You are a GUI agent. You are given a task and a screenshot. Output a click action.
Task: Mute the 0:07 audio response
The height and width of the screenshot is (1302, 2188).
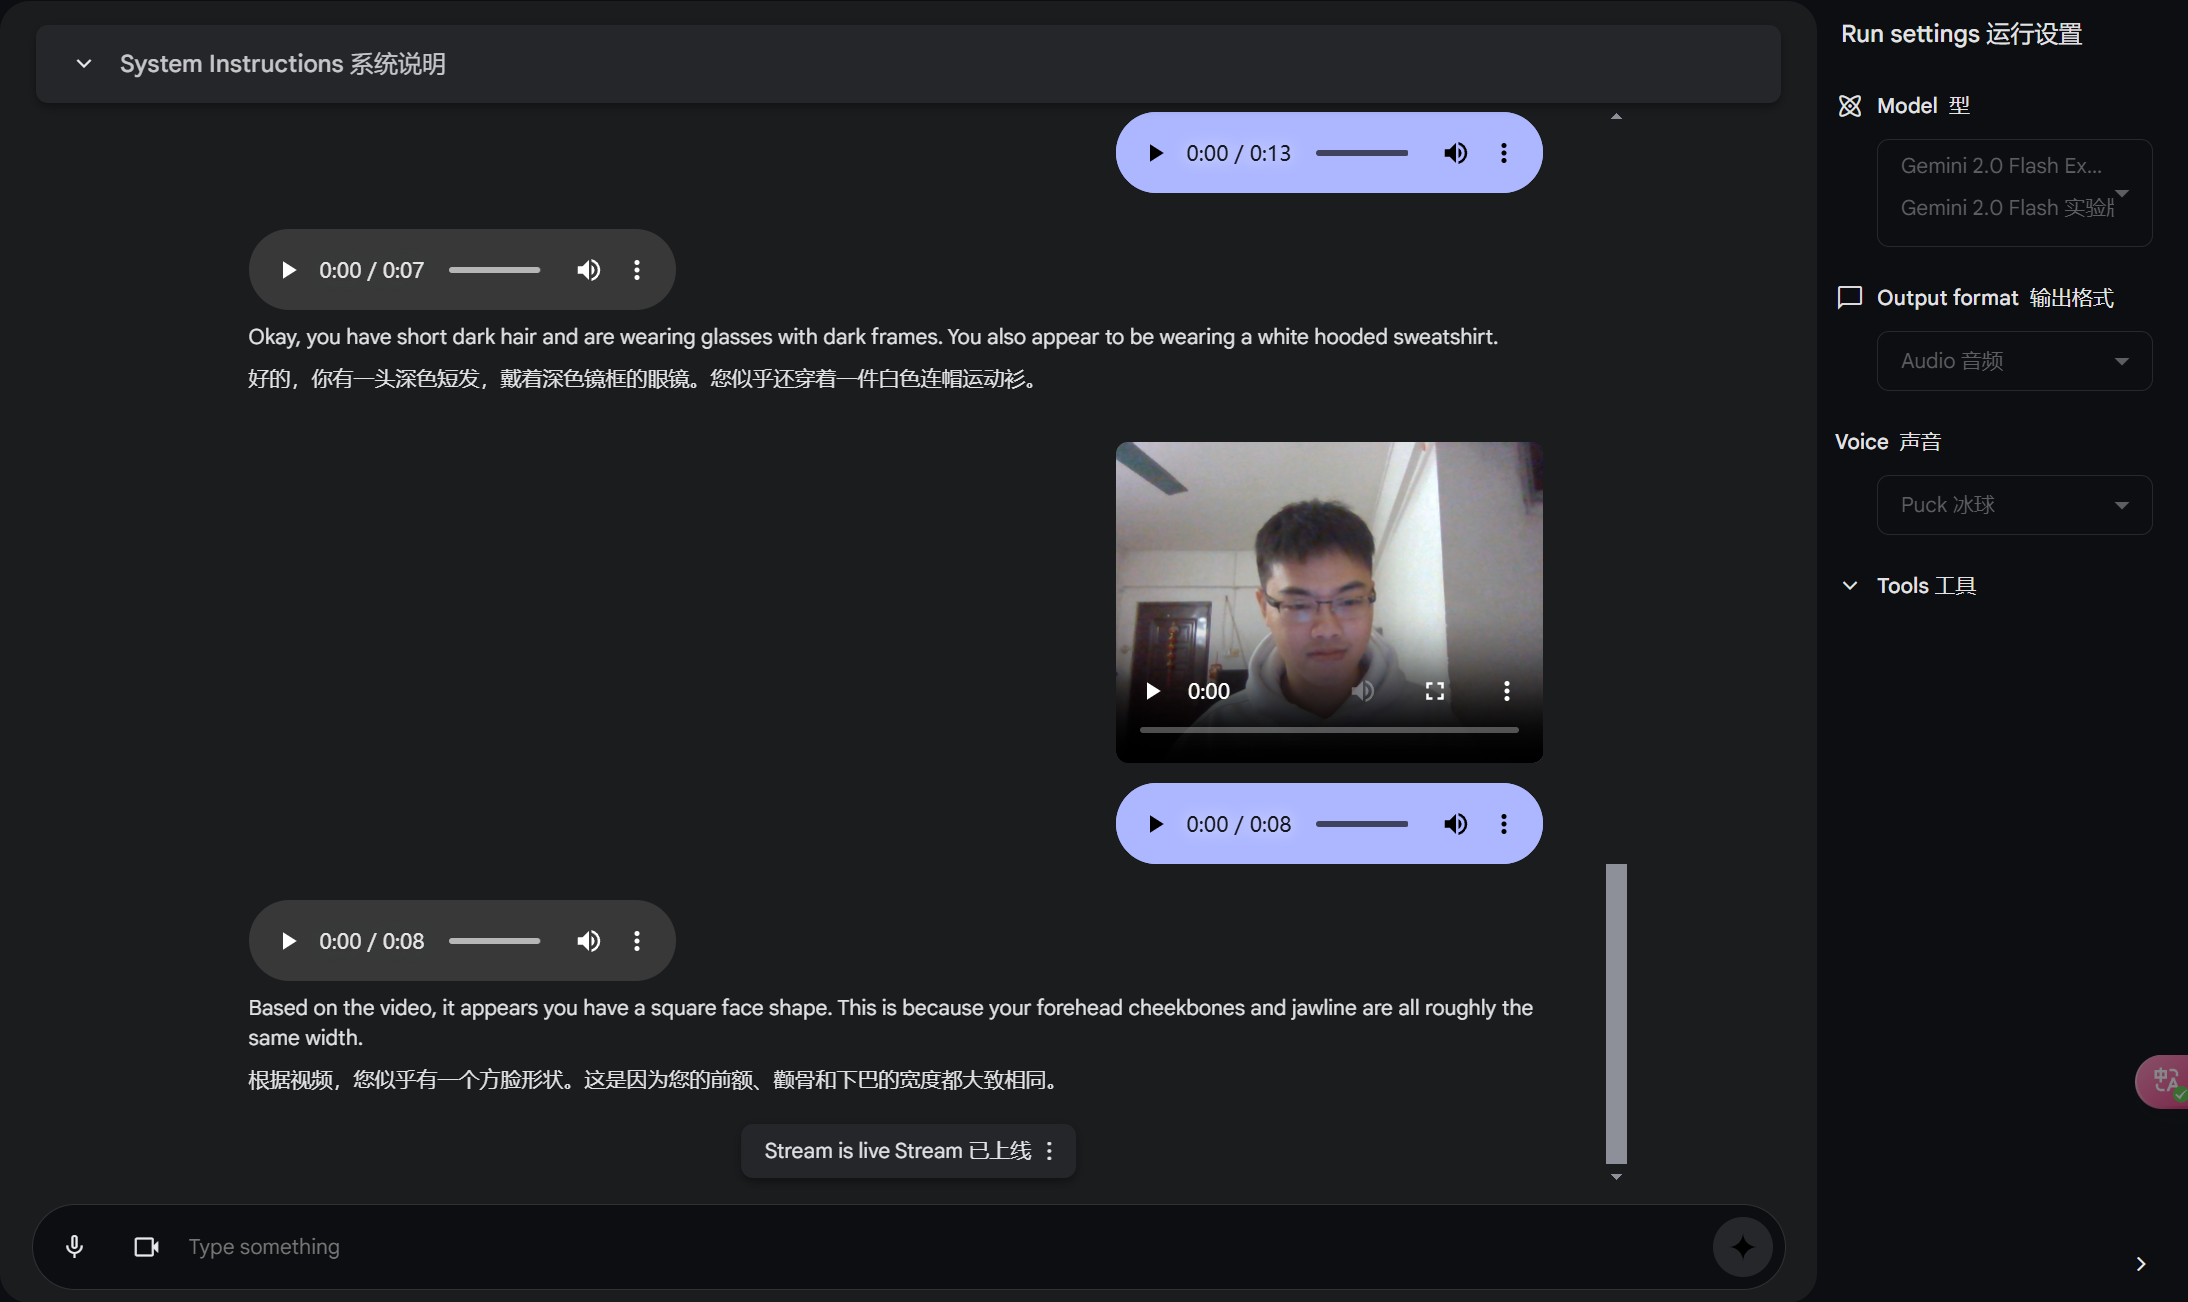(588, 270)
